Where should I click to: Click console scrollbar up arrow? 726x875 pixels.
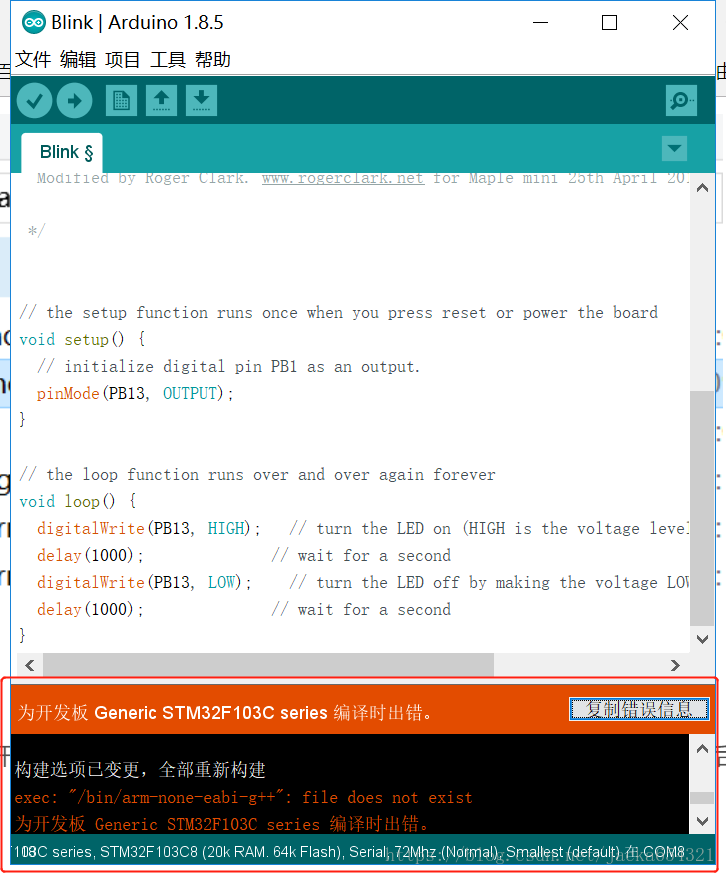703,749
